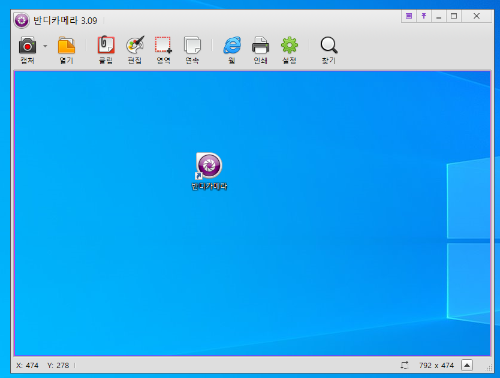The image size is (500, 378).
Task: Click the 반디카메라 shortcut in captured image
Action: coord(209,171)
